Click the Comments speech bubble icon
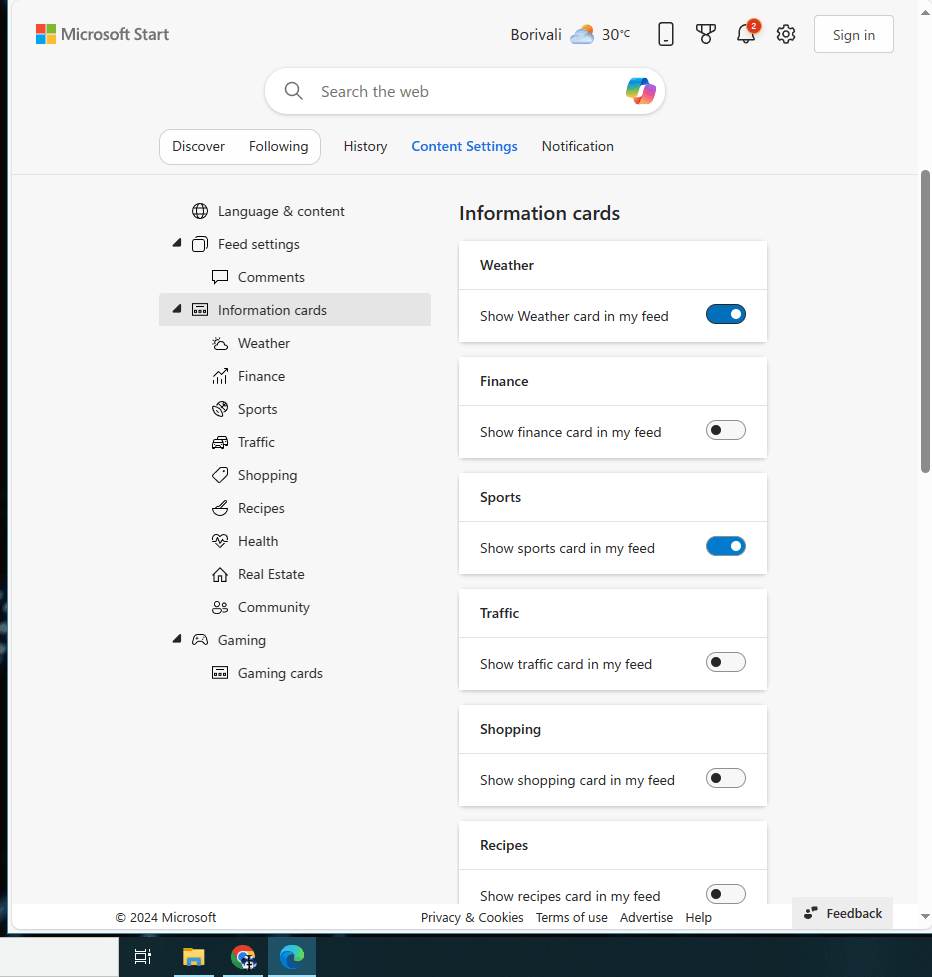This screenshot has width=932, height=977. click(220, 277)
